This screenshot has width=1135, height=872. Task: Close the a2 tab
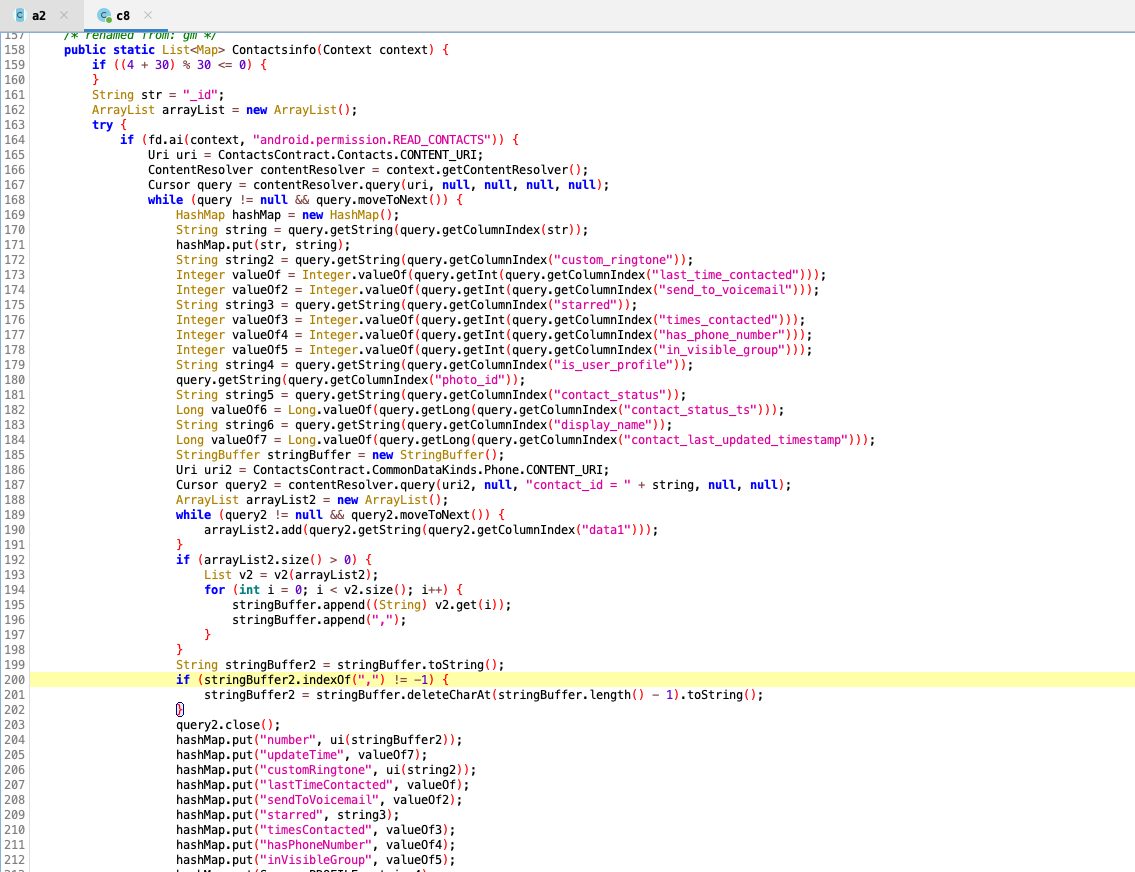pos(64,15)
